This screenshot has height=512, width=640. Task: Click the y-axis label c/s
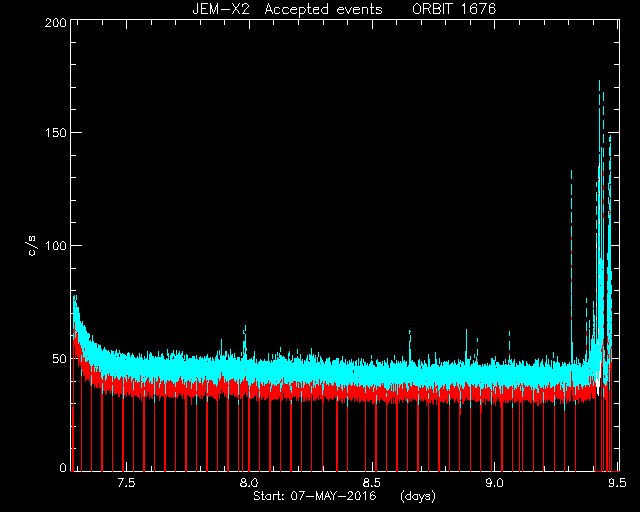33,246
